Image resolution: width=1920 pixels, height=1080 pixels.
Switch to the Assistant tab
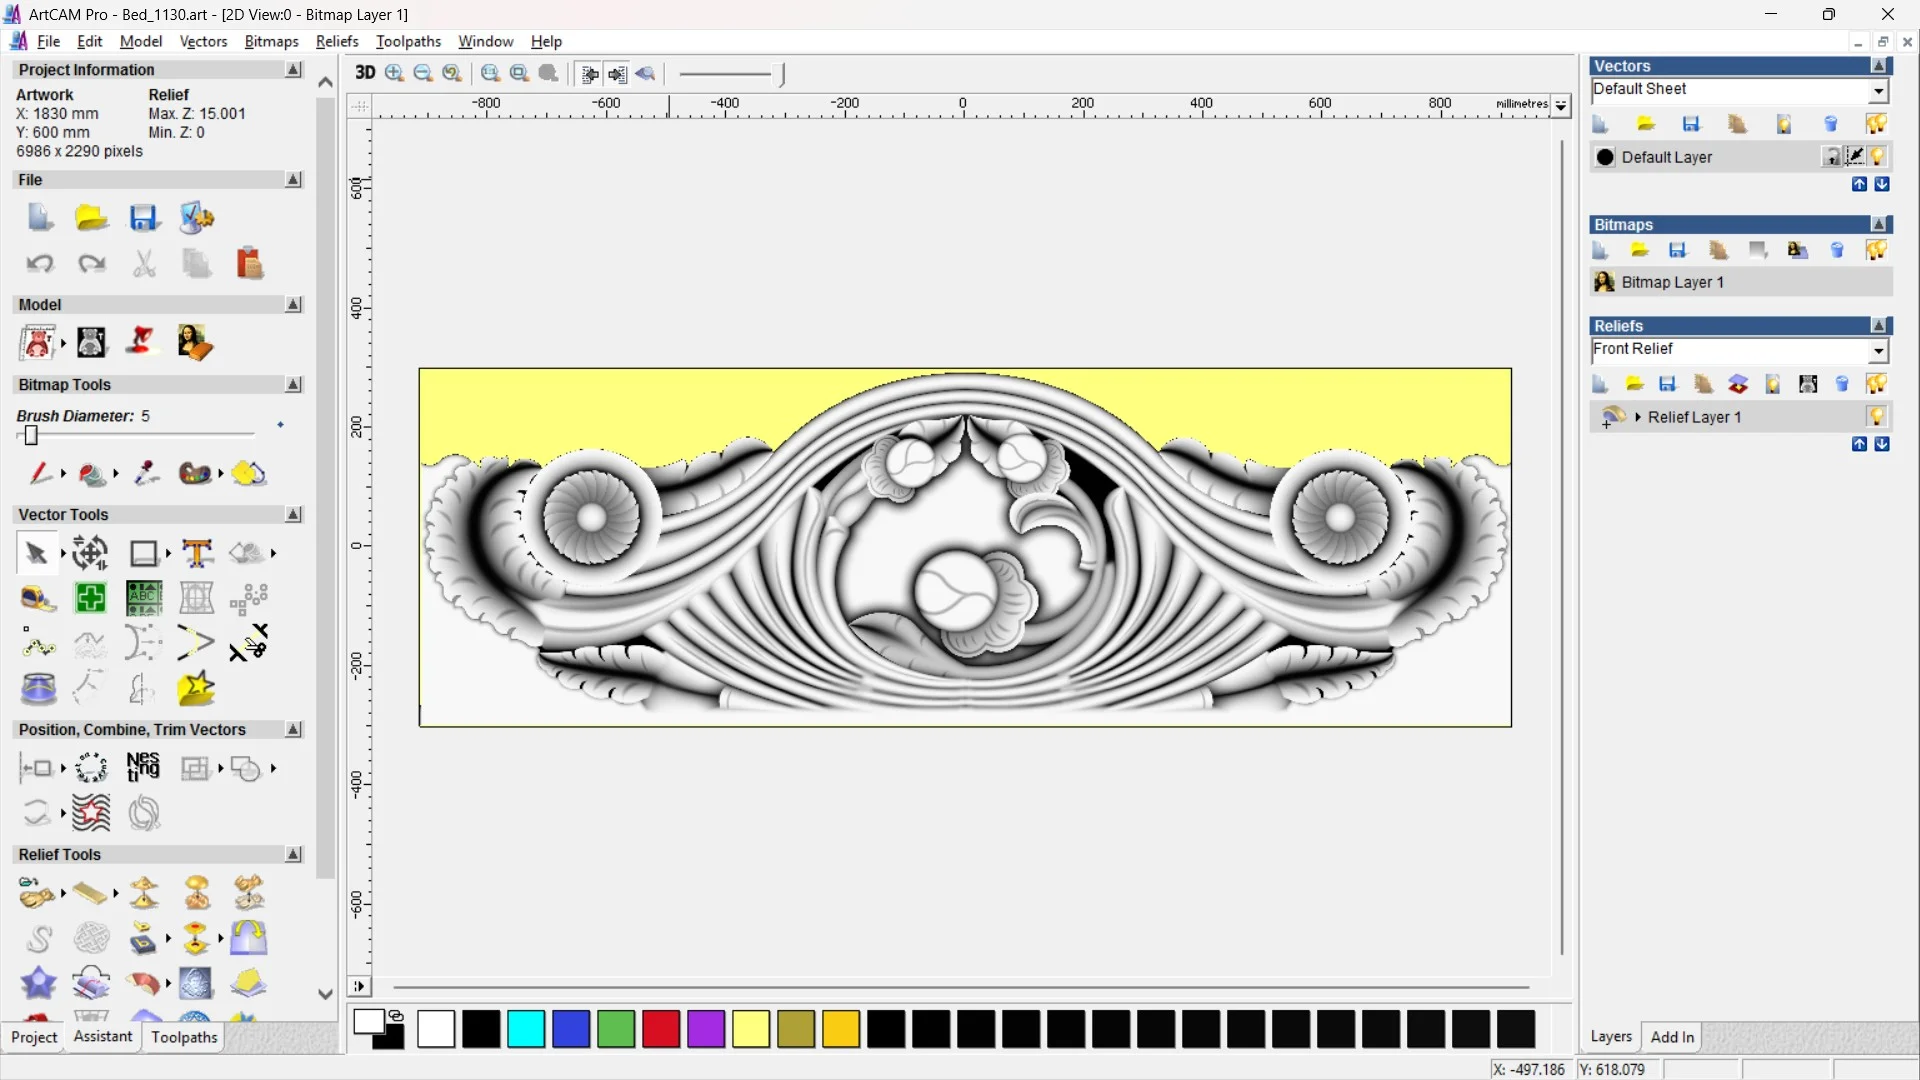pyautogui.click(x=103, y=1037)
